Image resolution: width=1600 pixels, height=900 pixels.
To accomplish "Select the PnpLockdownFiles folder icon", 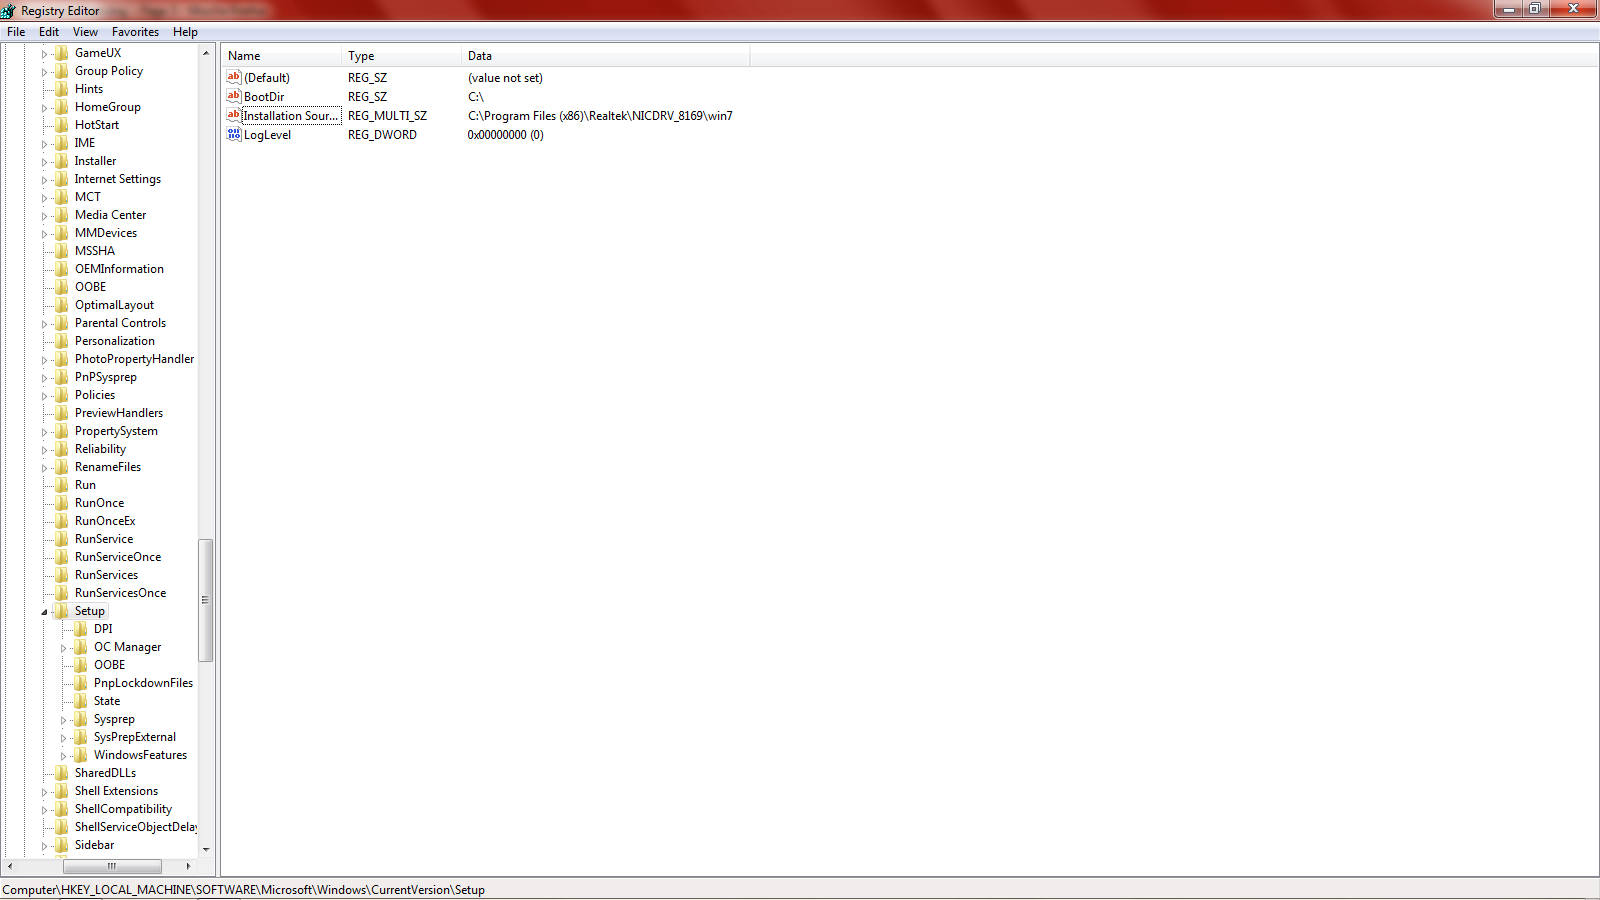I will (81, 683).
